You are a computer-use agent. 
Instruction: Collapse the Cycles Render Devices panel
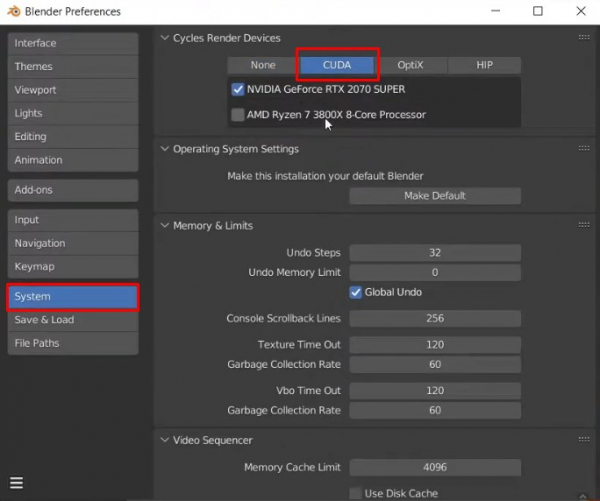165,38
